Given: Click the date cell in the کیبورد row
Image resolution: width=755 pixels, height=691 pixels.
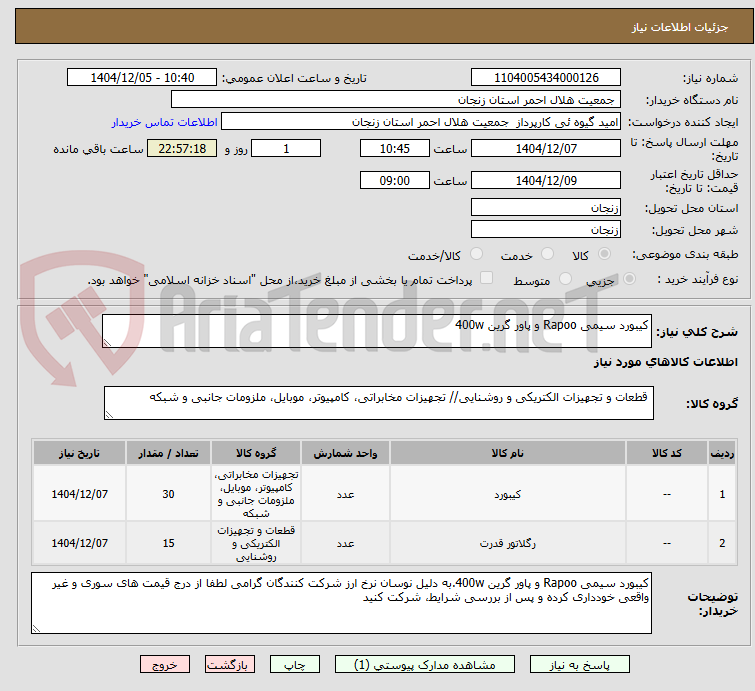Looking at the screenshot, I should 79,494.
